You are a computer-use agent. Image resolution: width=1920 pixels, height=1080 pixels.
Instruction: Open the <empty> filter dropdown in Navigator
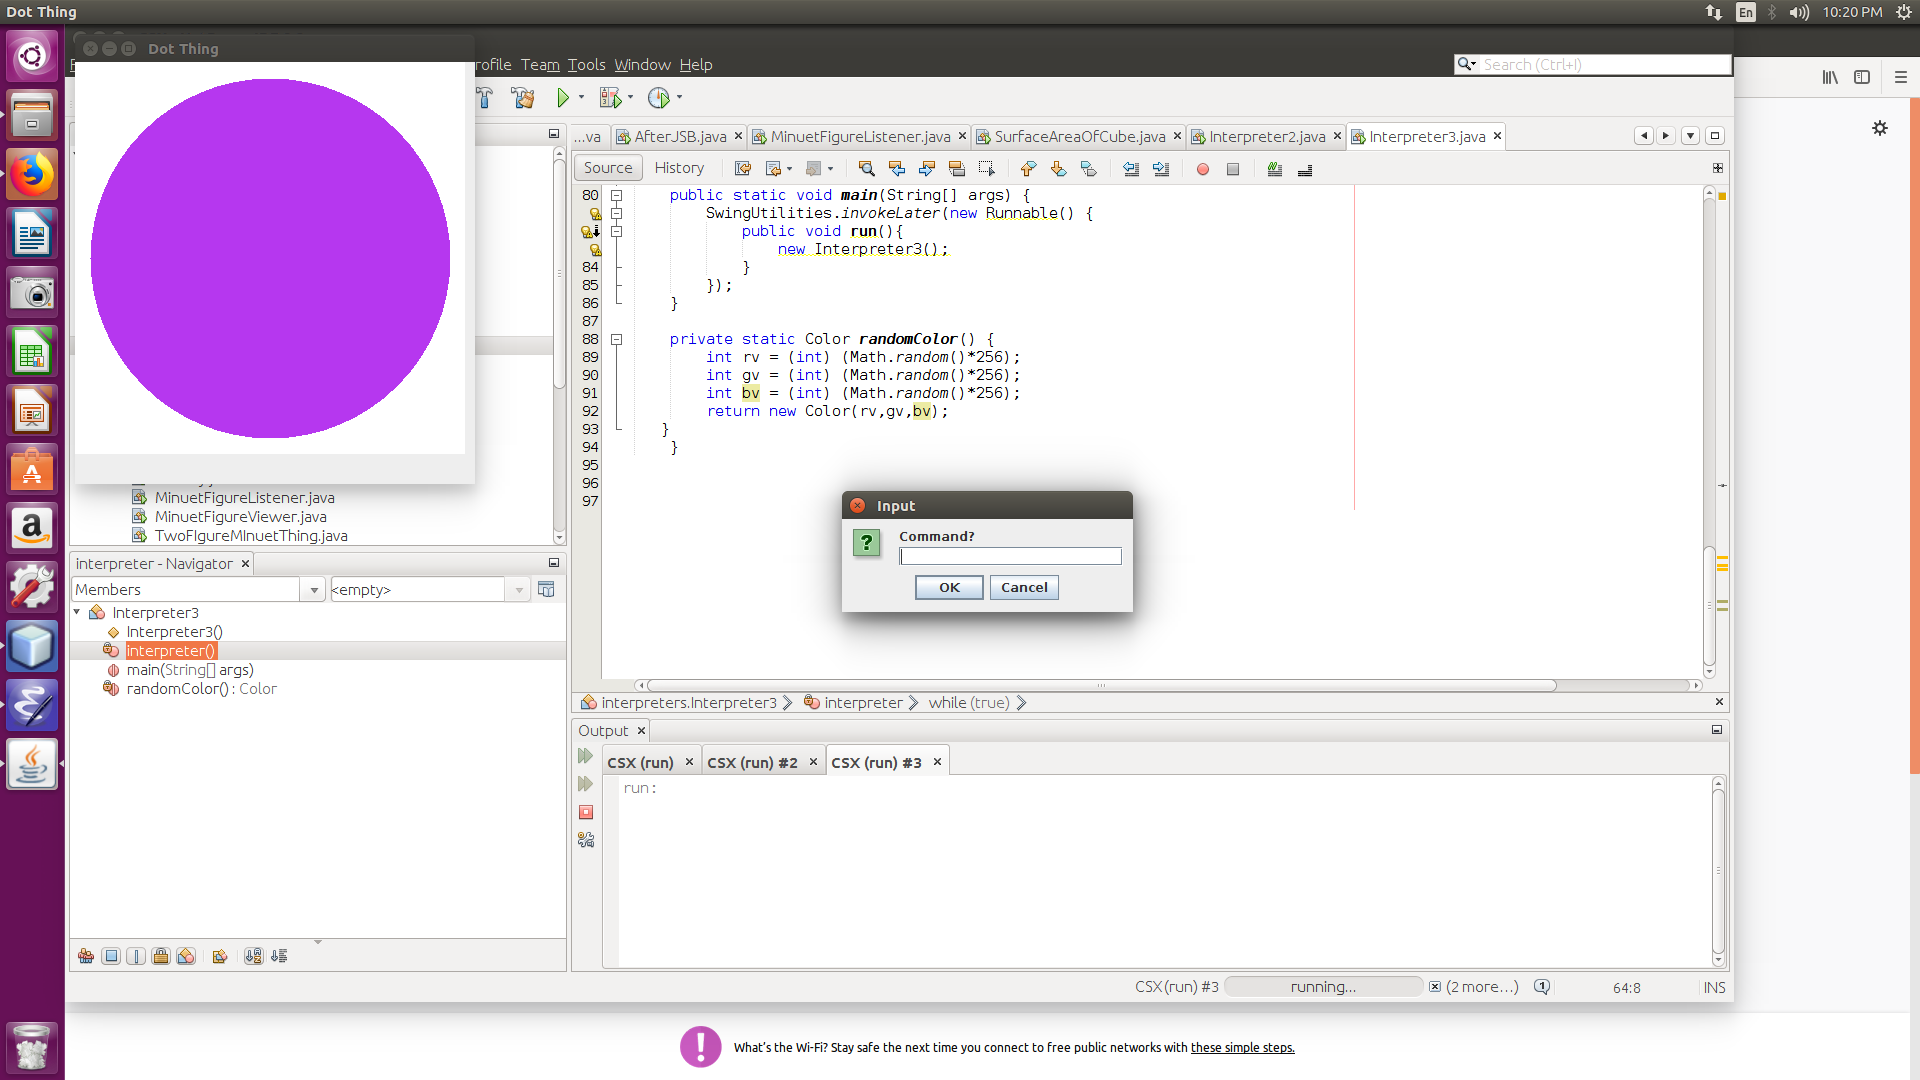(519, 590)
